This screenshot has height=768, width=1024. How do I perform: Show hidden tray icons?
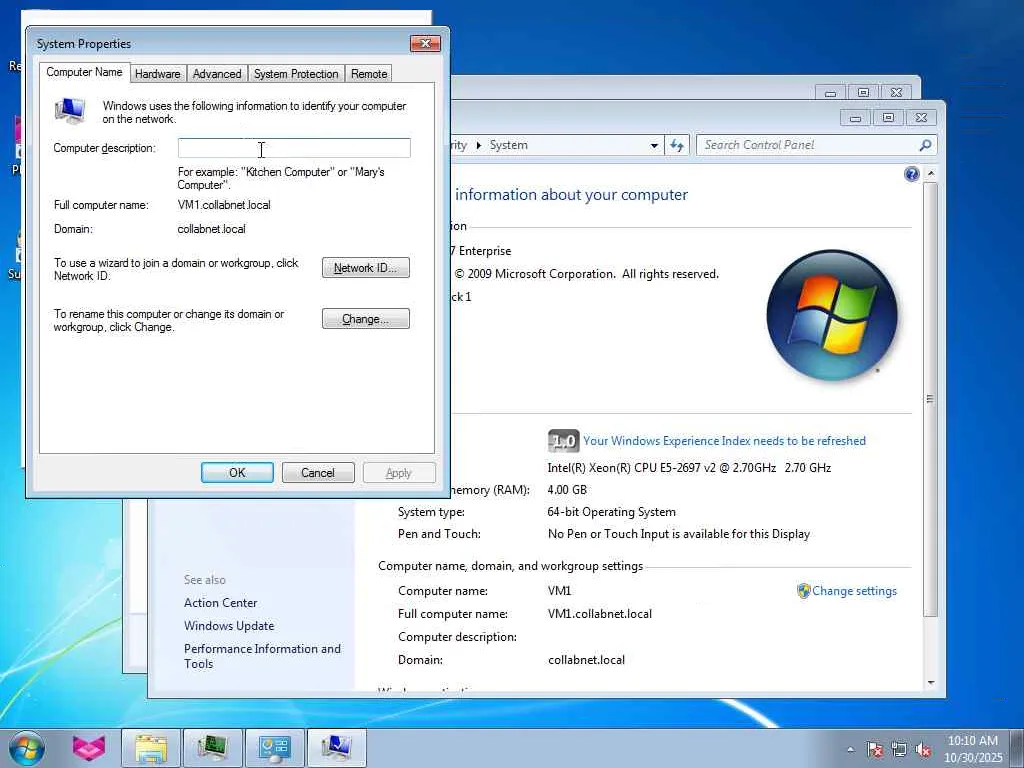(x=850, y=749)
